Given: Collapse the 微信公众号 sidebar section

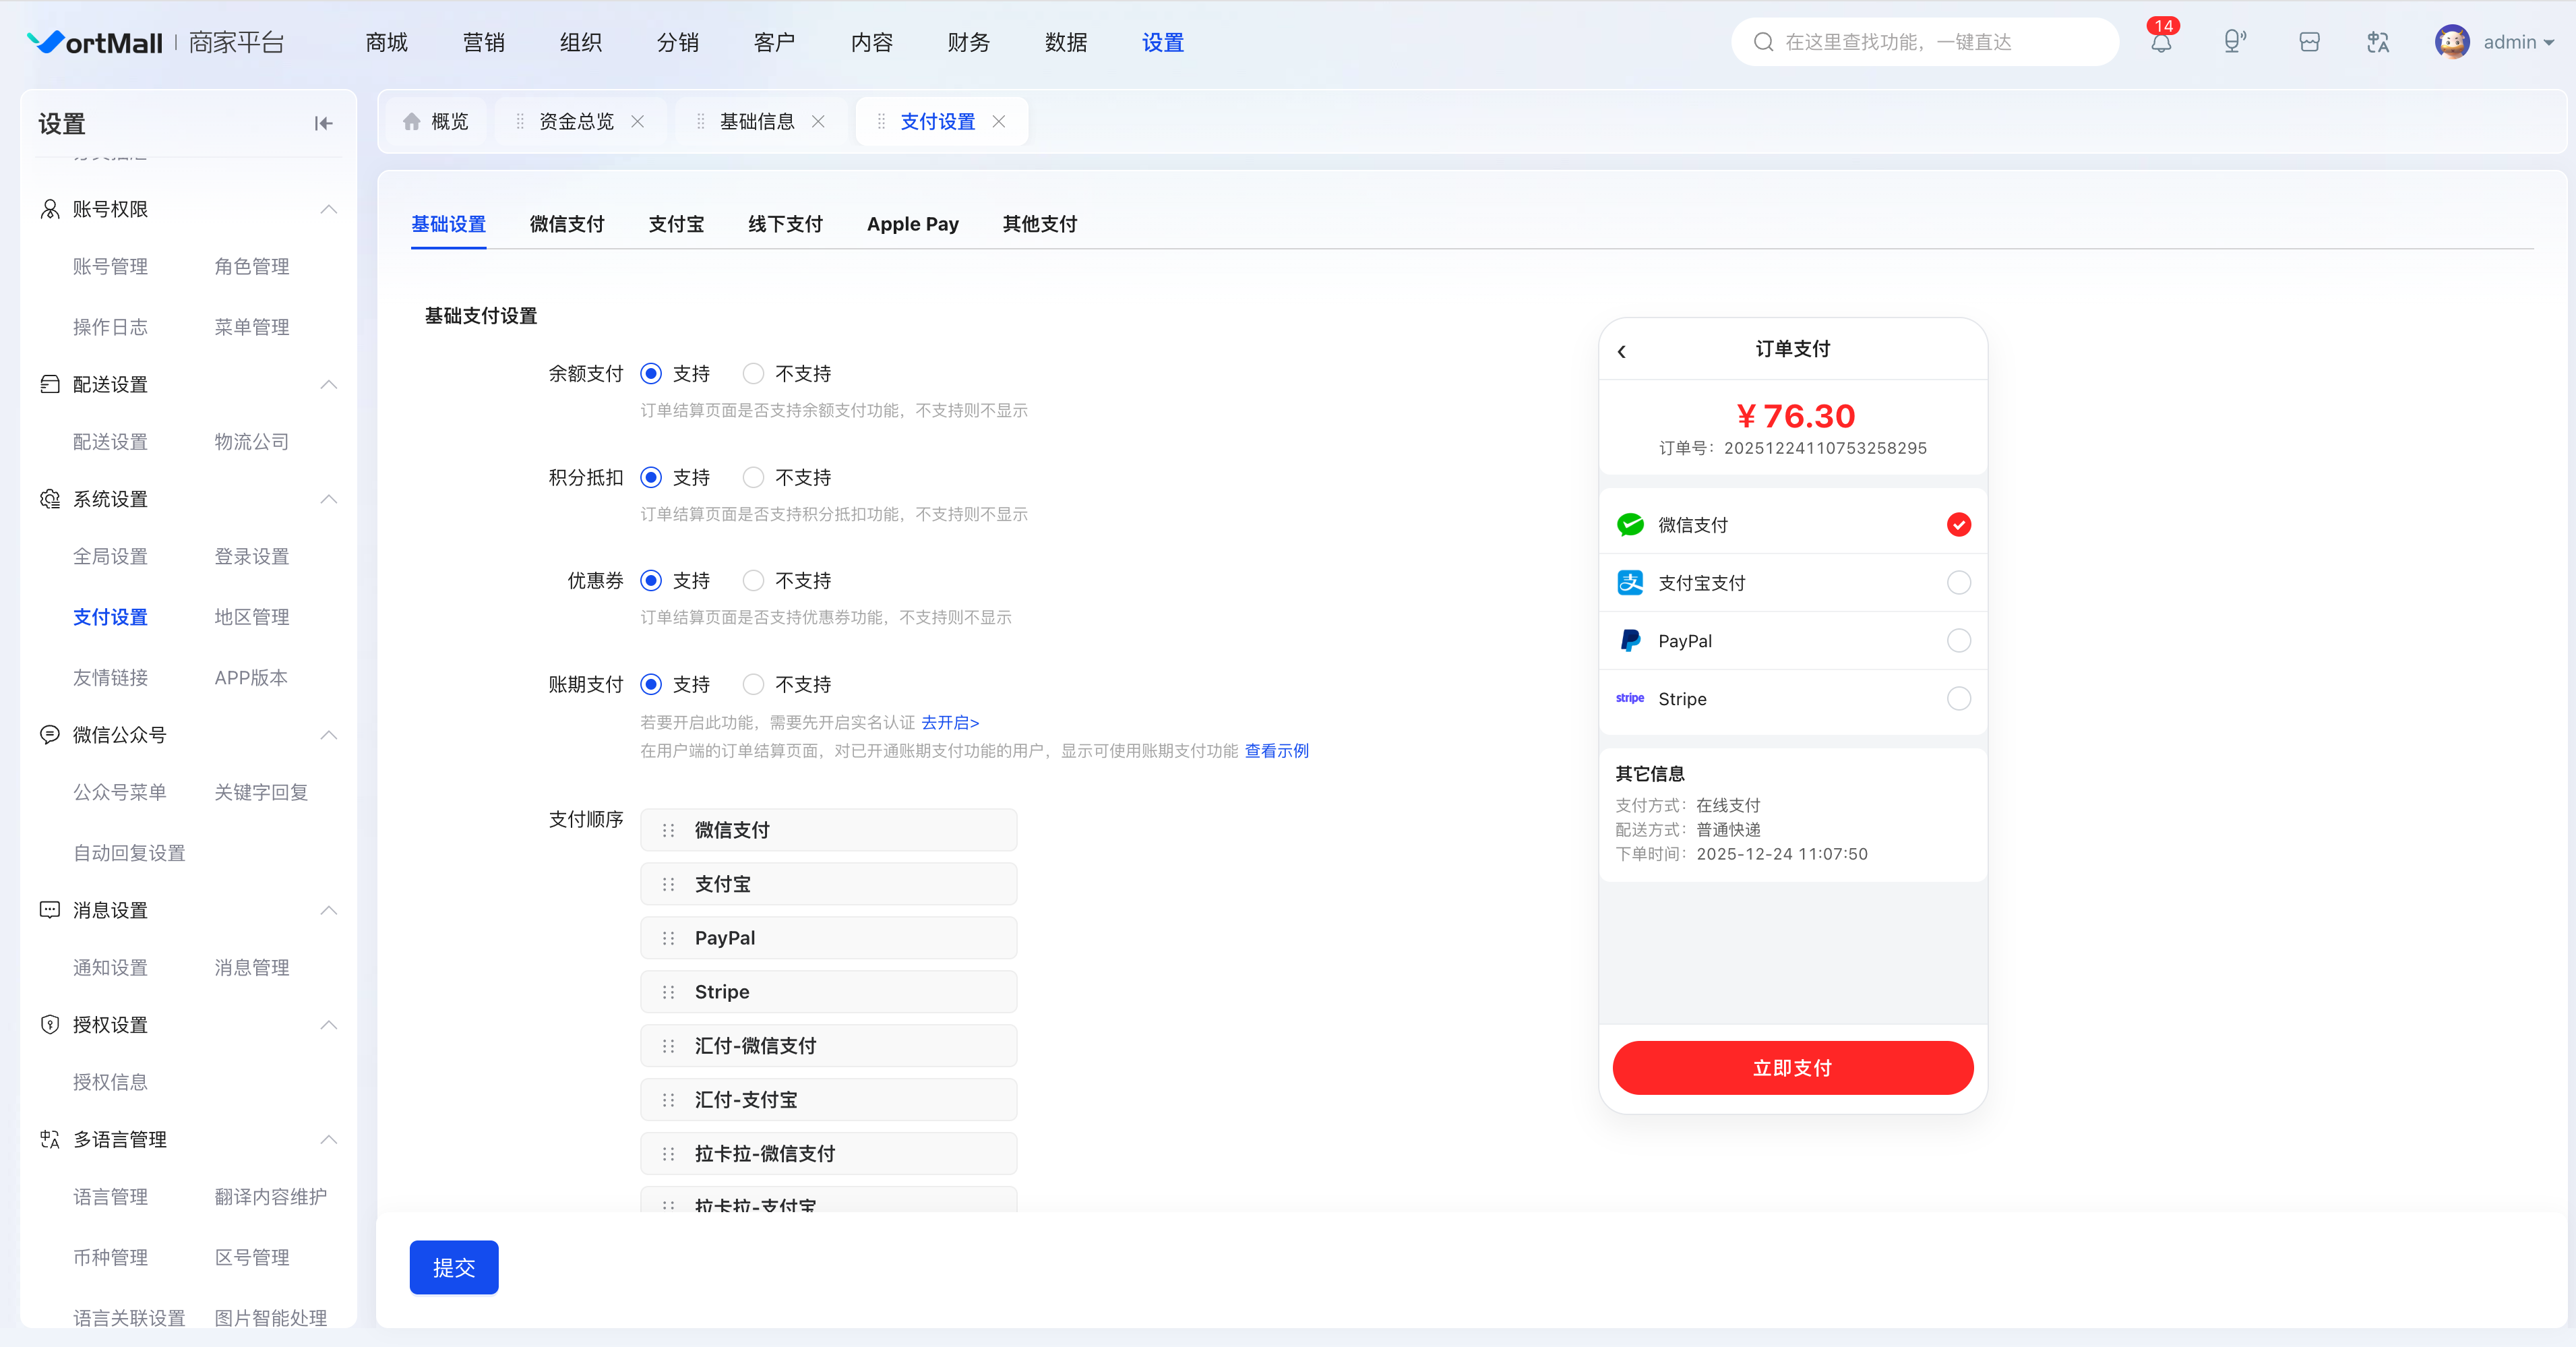Looking at the screenshot, I should (329, 735).
